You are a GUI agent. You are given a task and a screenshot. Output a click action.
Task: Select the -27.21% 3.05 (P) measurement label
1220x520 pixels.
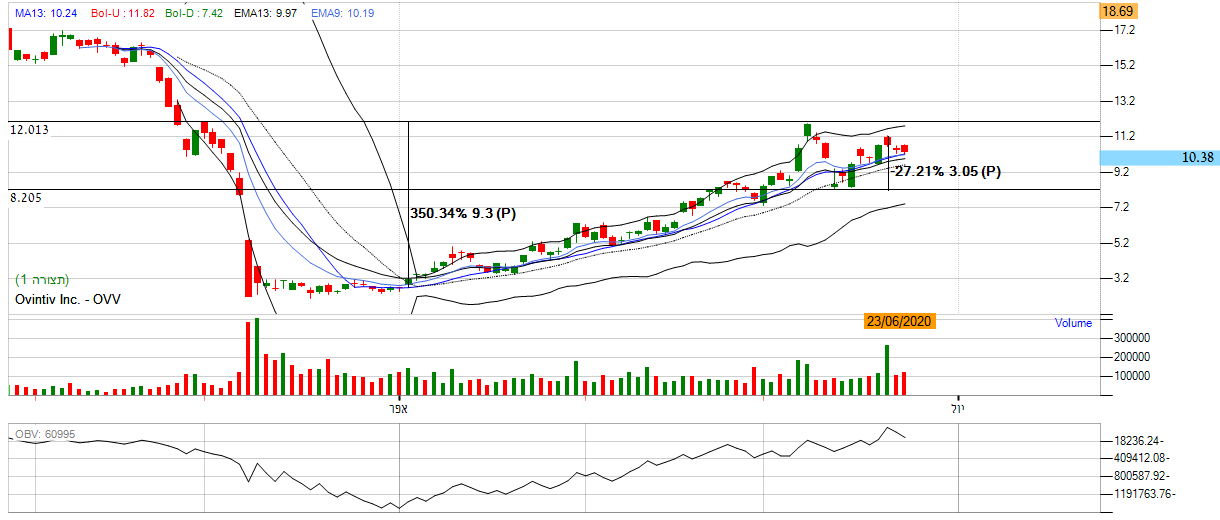pos(946,172)
